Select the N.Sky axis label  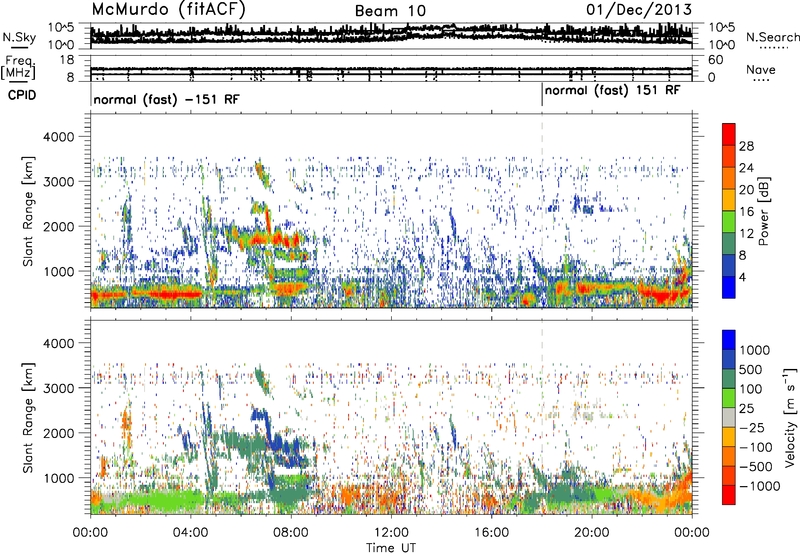pos(19,37)
